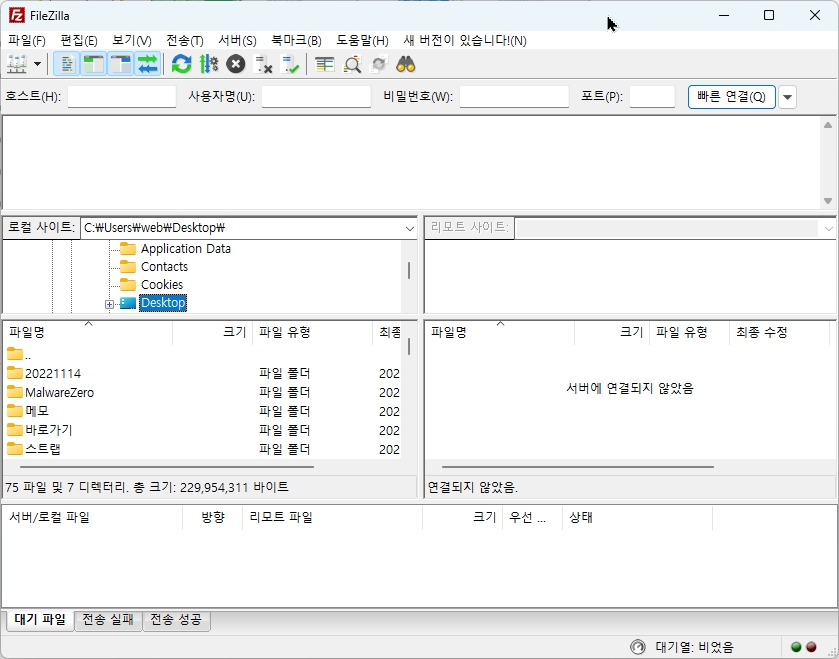Open the 서버(S) menu
Viewport: 839px width, 659px height.
point(237,41)
